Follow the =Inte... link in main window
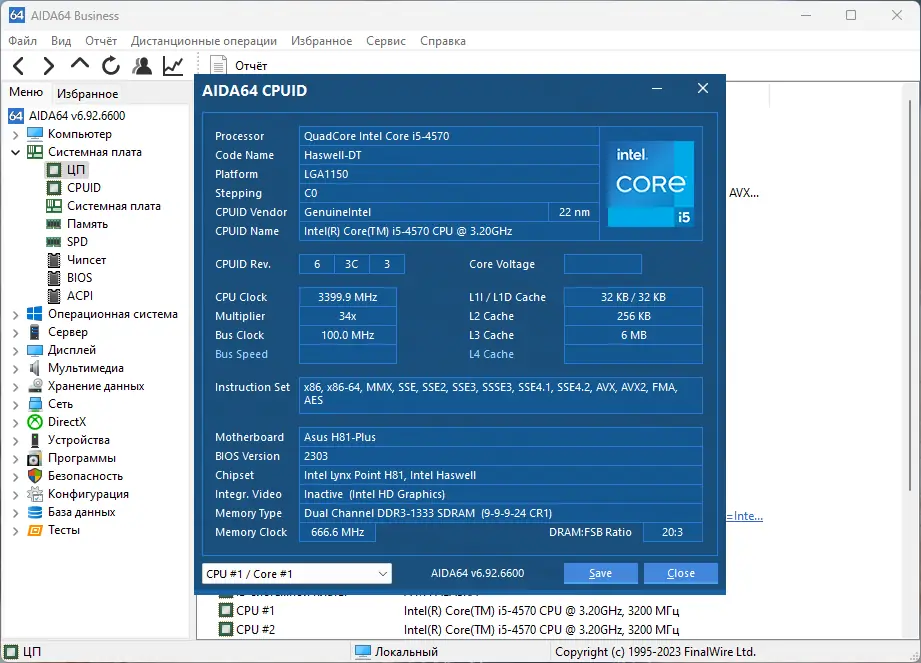Viewport: 921px width, 663px height. point(745,516)
